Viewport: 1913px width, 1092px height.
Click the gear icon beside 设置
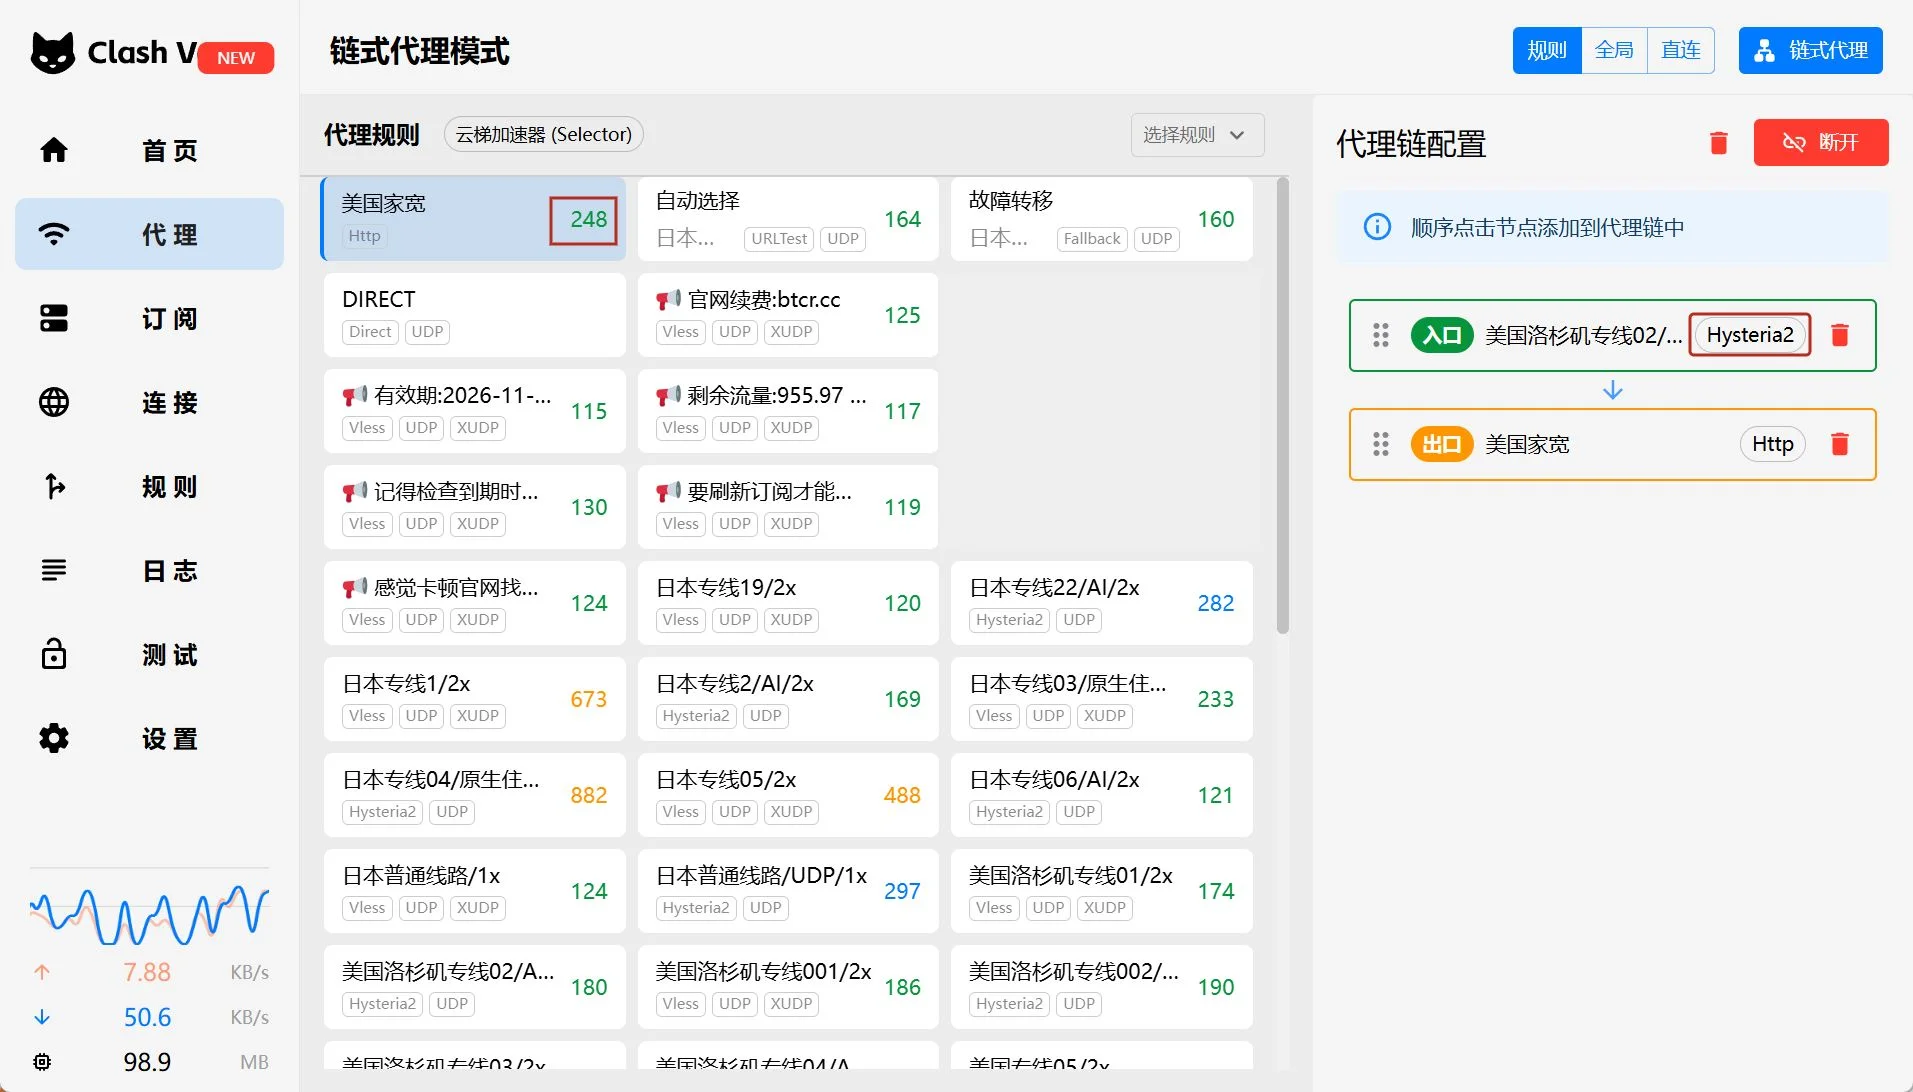54,738
